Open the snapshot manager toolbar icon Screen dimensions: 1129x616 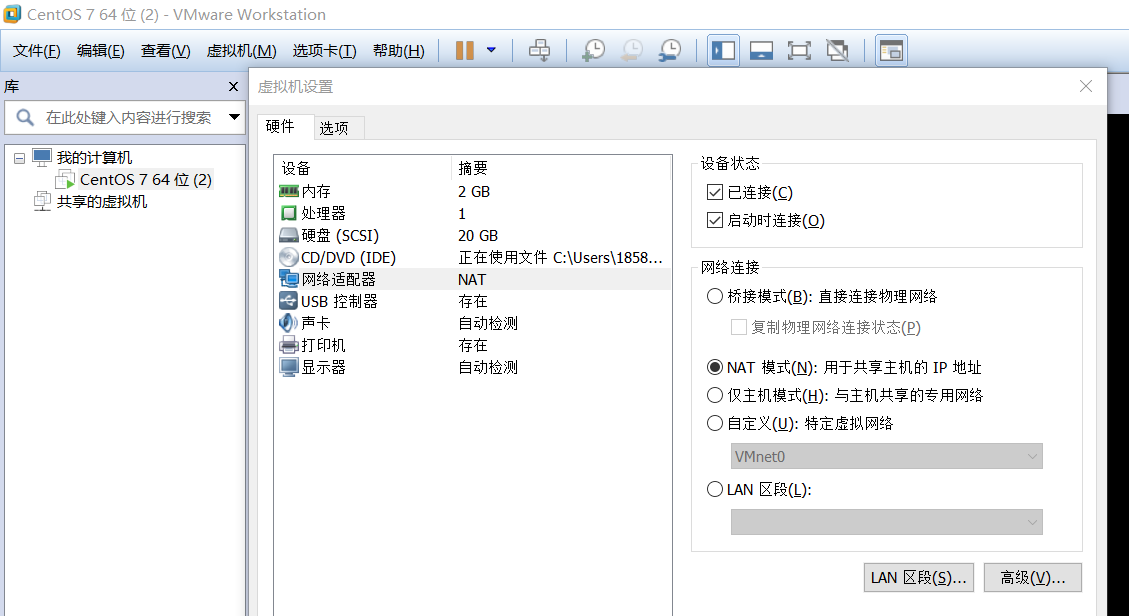coord(670,50)
